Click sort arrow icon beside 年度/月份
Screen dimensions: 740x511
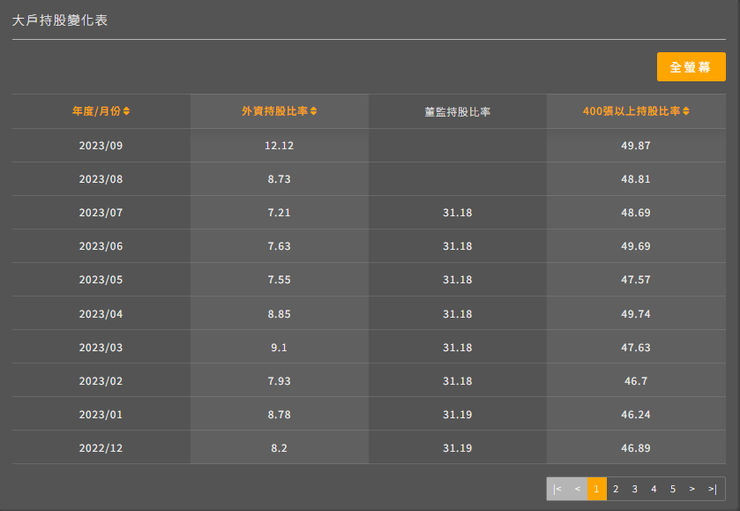click(x=127, y=111)
